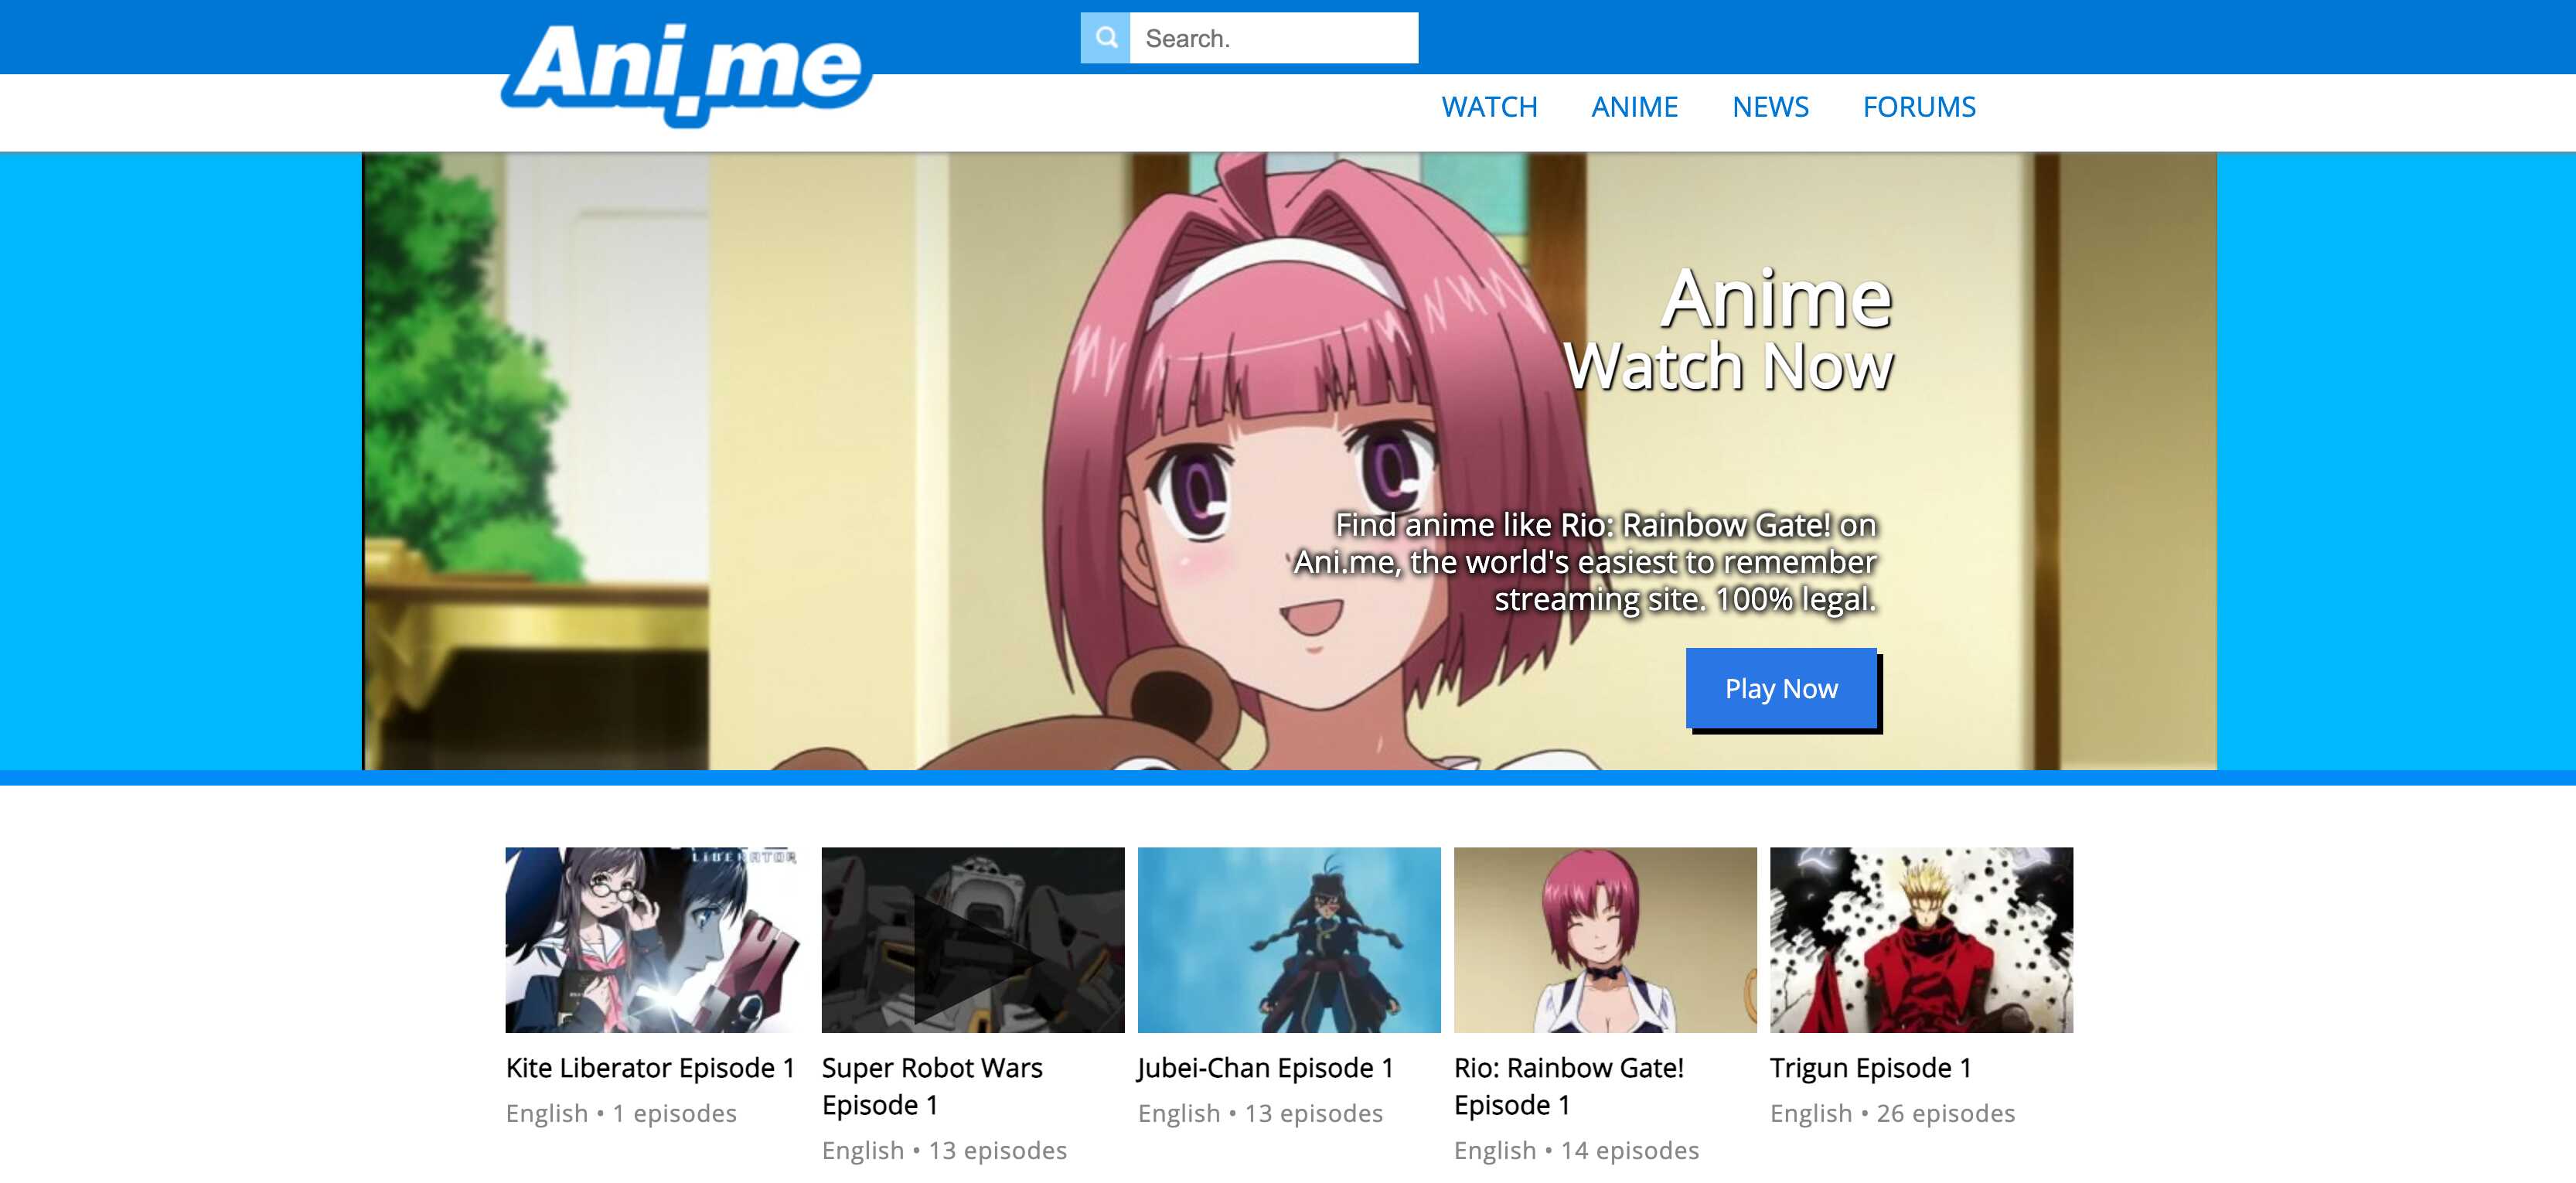Viewport: 2576px width, 1183px height.
Task: Click the Trigun thumbnail image
Action: click(1920, 939)
